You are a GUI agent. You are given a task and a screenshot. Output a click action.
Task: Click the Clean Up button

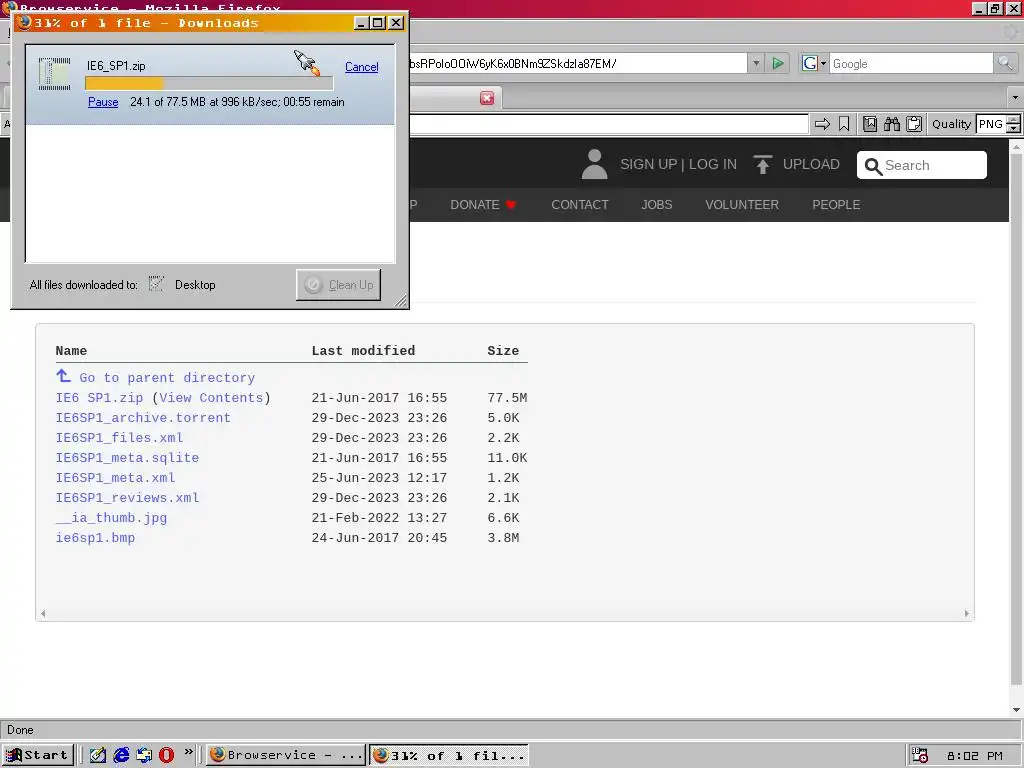coord(338,285)
